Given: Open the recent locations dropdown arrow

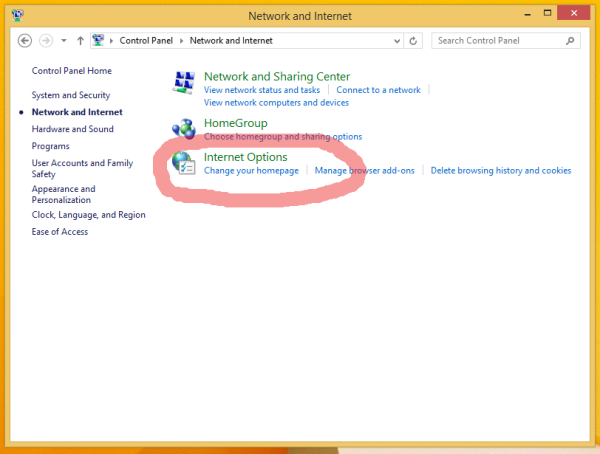Looking at the screenshot, I should [x=64, y=41].
